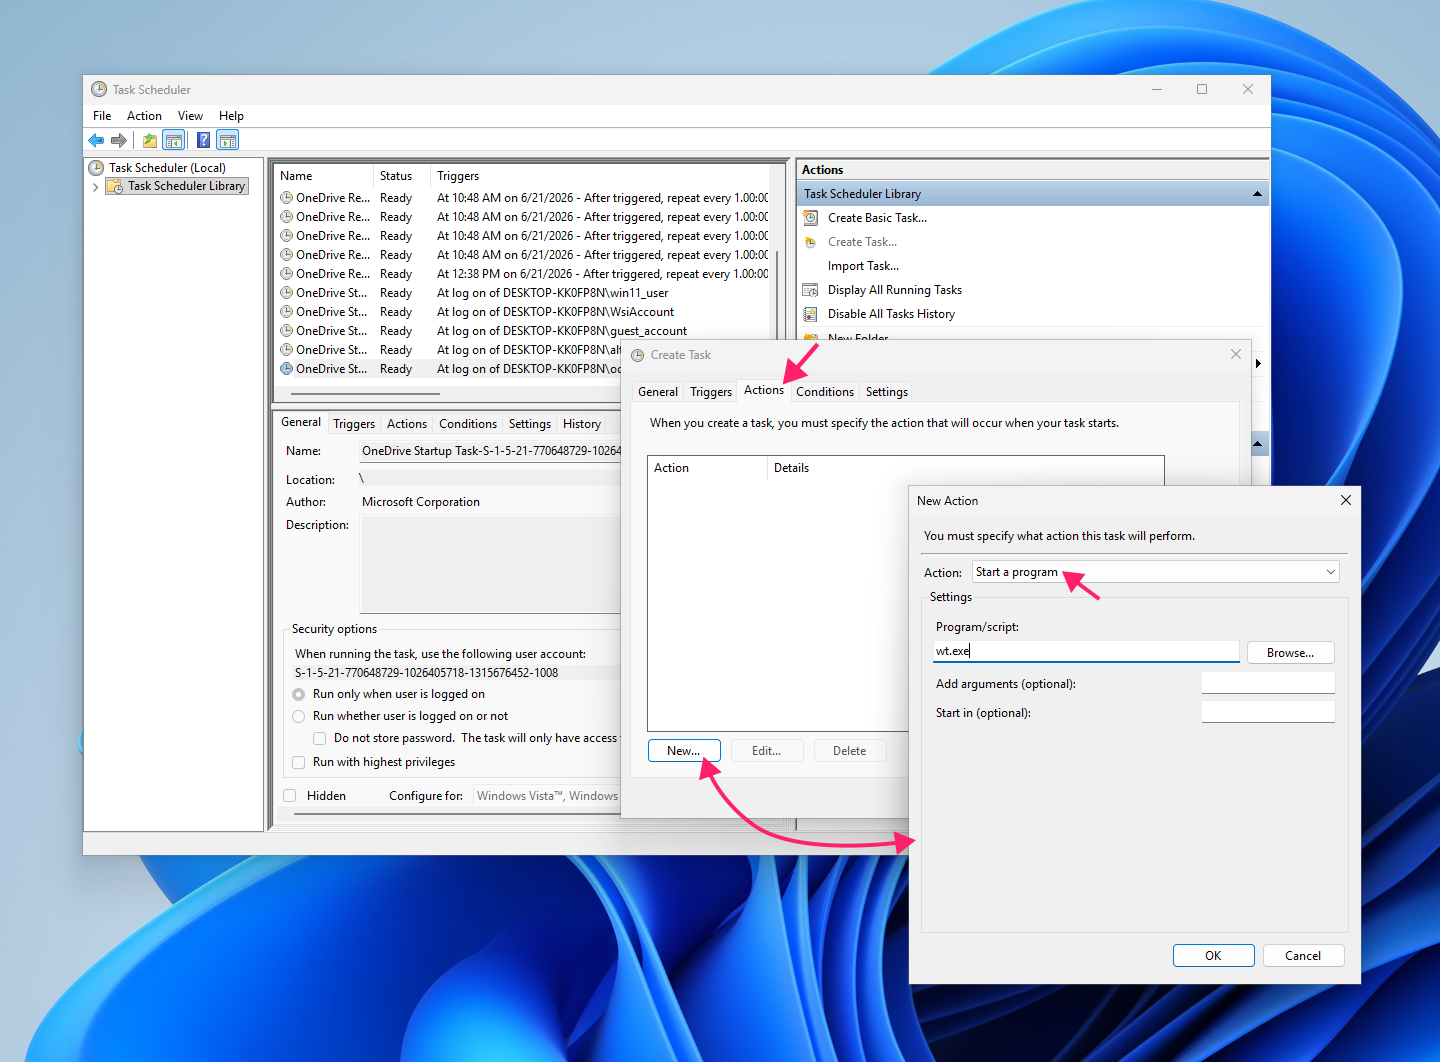
Task: Toggle the Show/Hide Action Pane toolbar icon
Action: tap(228, 140)
